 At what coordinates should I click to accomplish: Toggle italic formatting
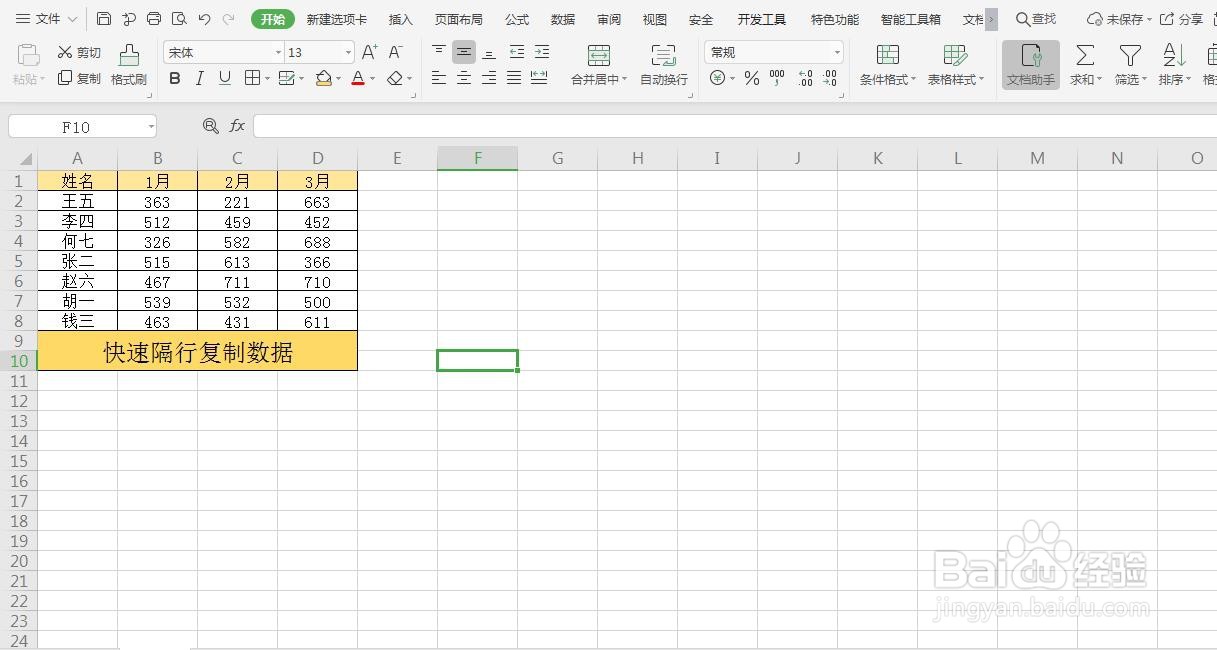coord(199,78)
